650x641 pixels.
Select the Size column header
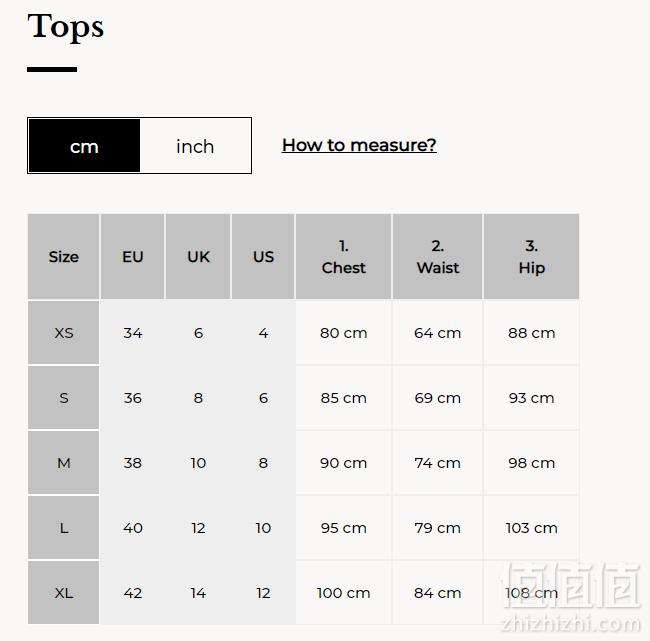pos(63,257)
